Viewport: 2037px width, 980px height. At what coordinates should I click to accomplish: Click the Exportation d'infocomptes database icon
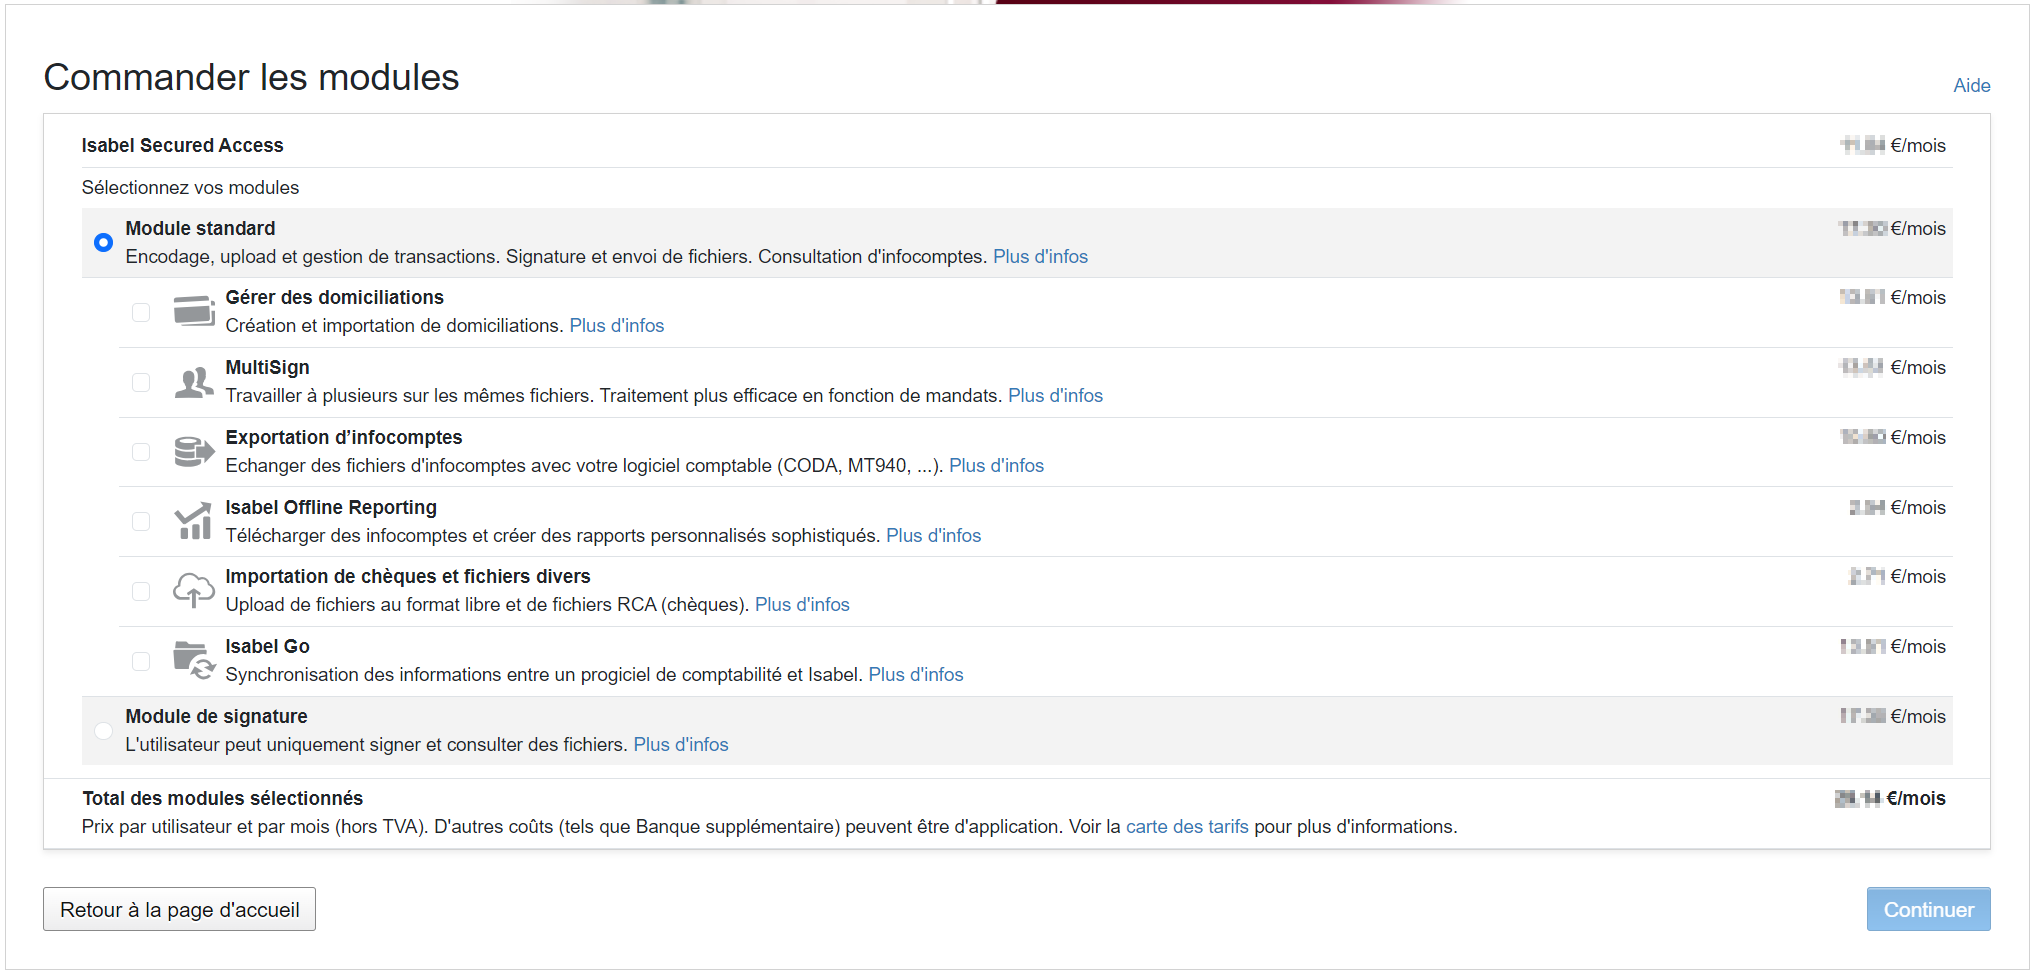click(x=194, y=452)
